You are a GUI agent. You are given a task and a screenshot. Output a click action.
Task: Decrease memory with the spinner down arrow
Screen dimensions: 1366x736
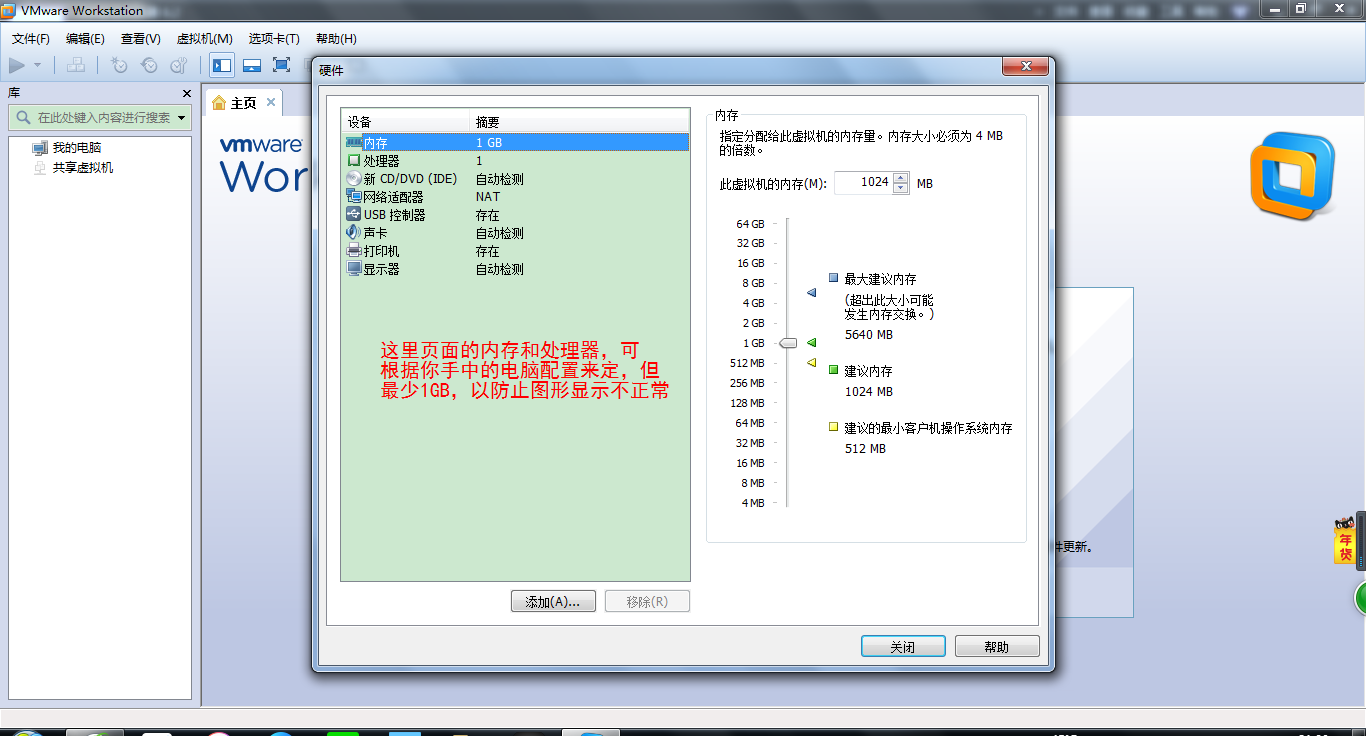tap(901, 188)
